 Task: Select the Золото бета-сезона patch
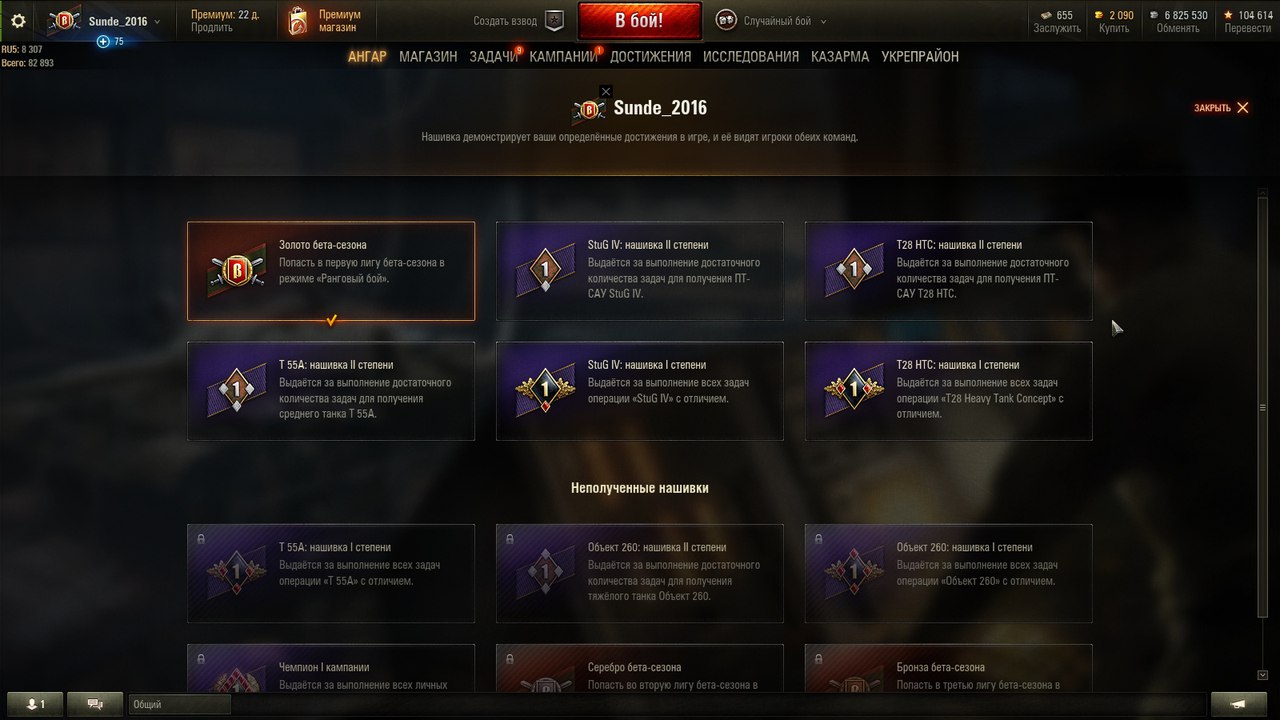coord(331,271)
